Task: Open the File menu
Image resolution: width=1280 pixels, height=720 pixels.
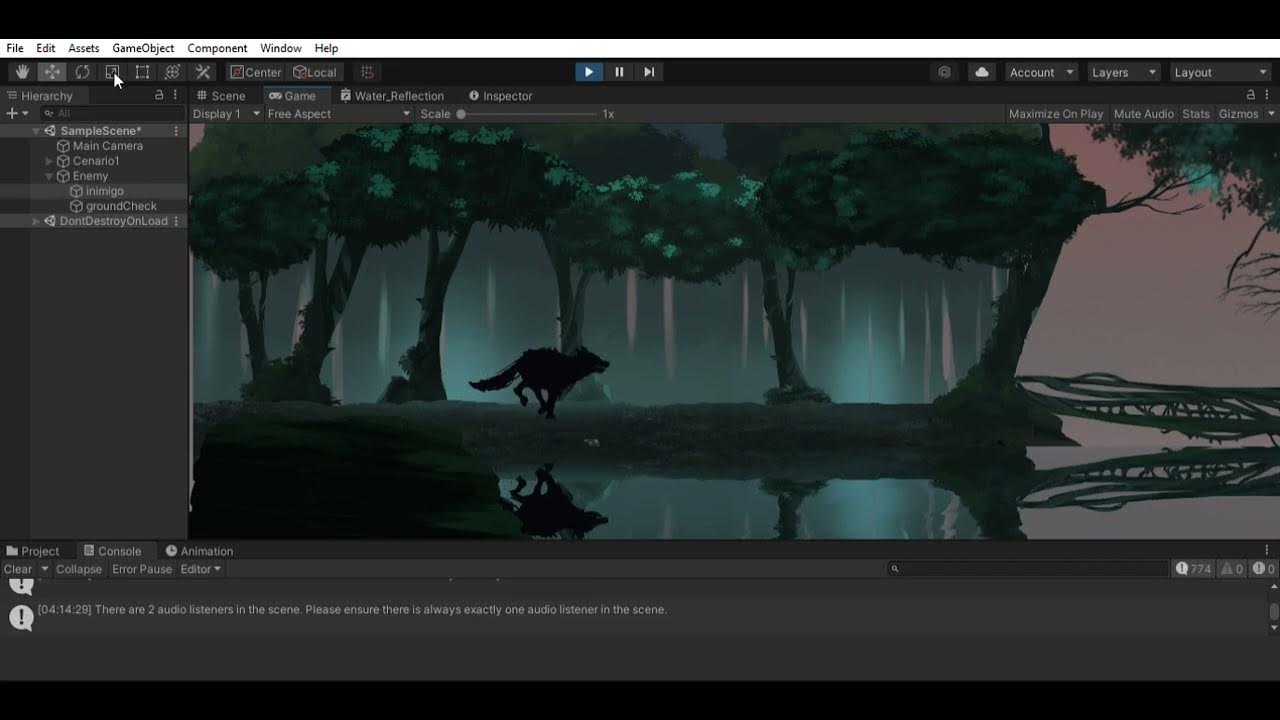Action: [x=15, y=48]
